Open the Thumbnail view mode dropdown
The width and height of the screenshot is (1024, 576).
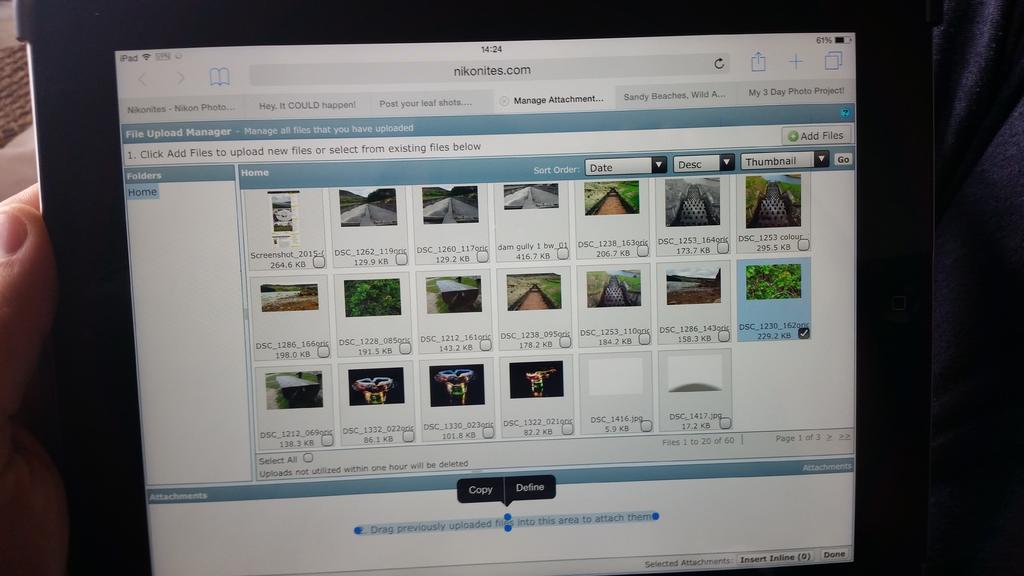click(x=785, y=160)
